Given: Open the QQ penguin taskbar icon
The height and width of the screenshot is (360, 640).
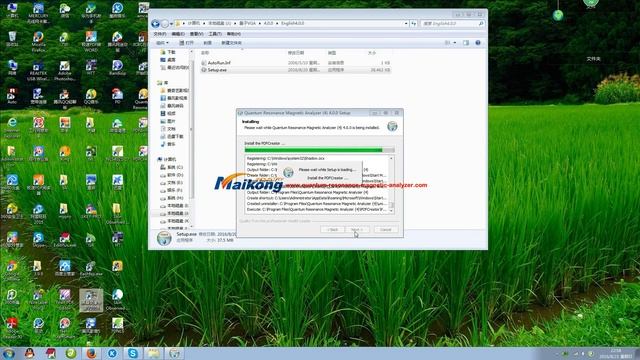Looking at the screenshot, I should pos(29,353).
